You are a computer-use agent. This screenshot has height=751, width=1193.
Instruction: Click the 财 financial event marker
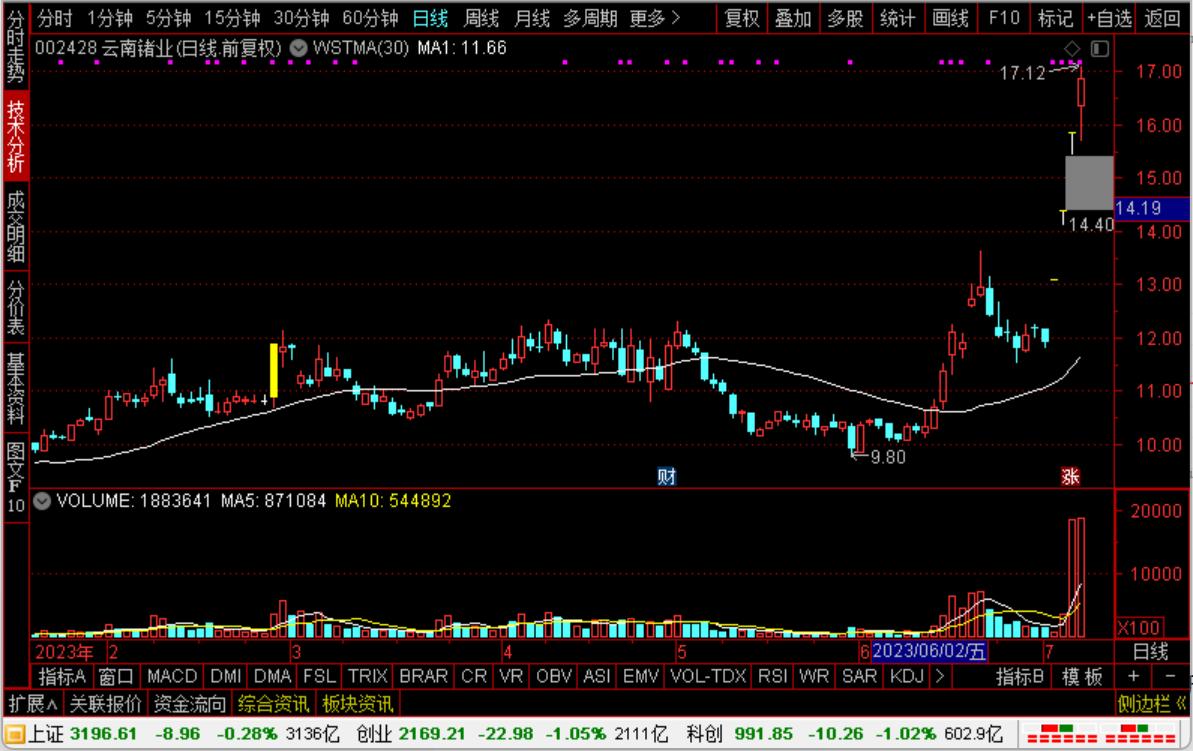coord(666,476)
